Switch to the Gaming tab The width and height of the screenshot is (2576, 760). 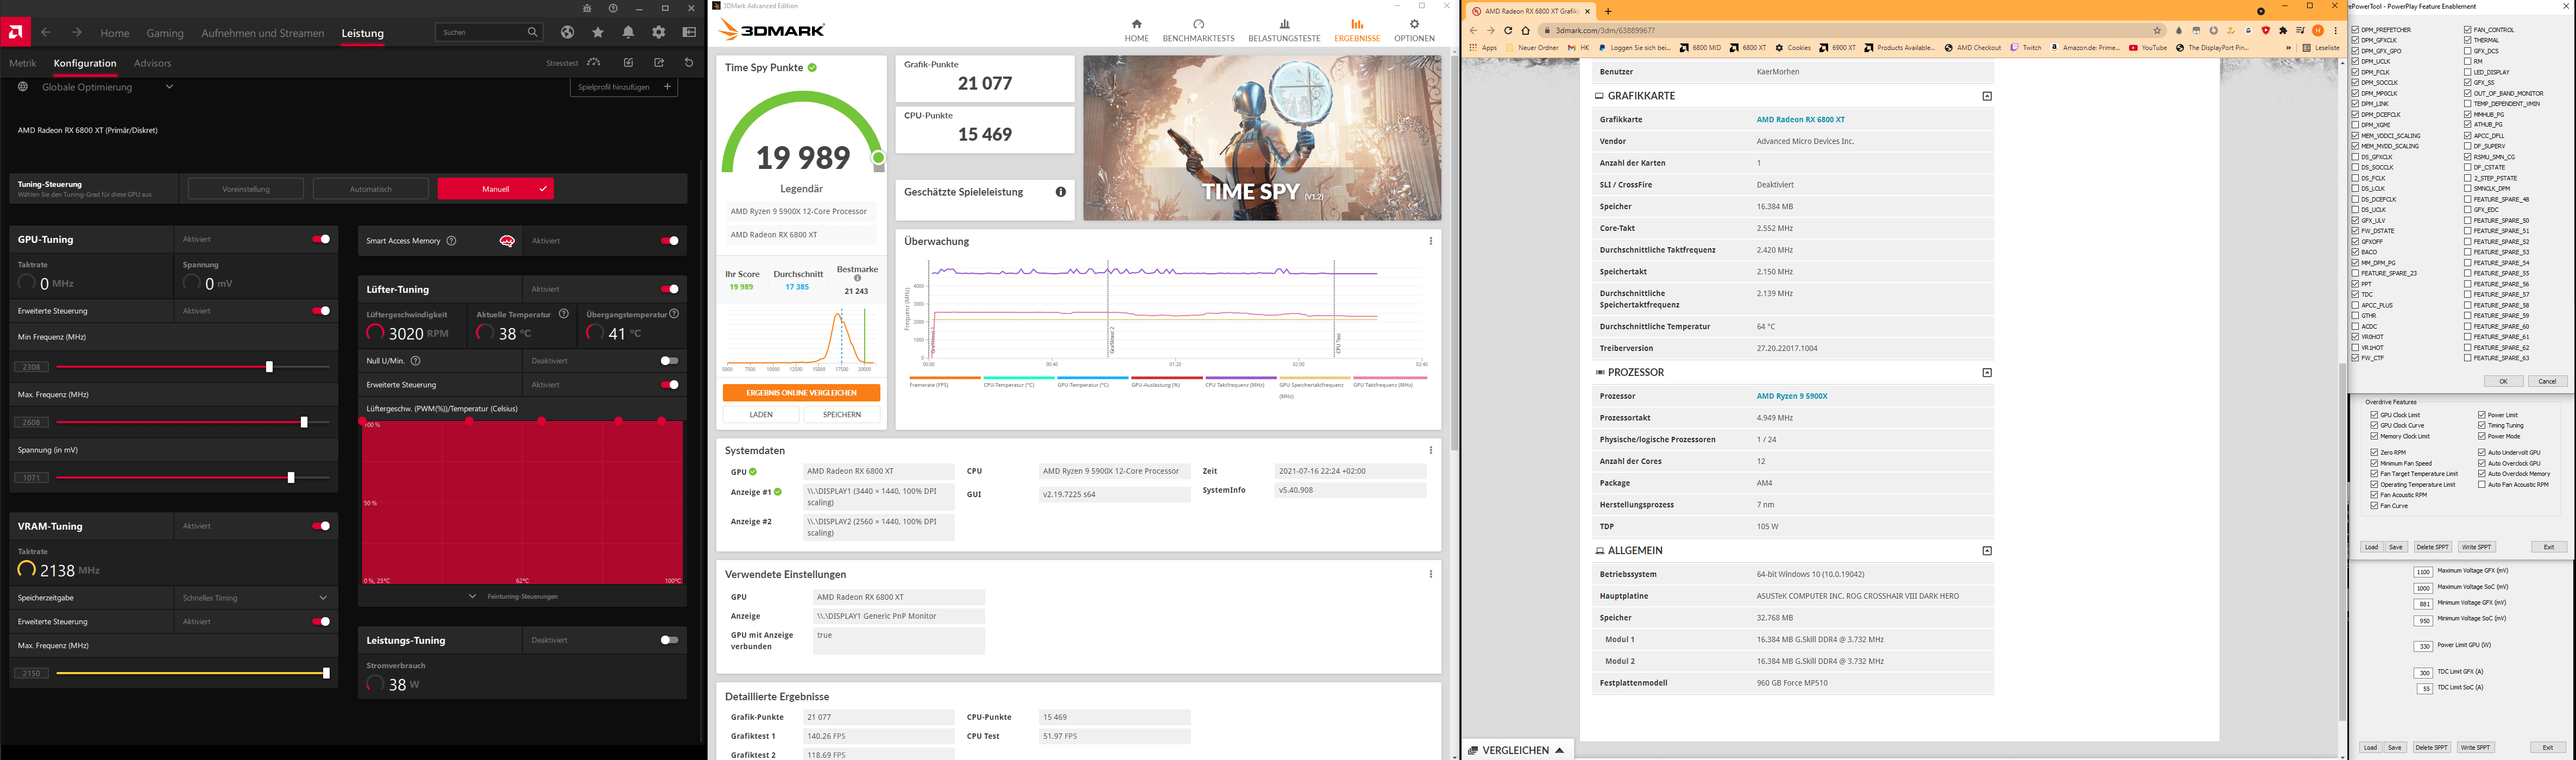tap(165, 33)
